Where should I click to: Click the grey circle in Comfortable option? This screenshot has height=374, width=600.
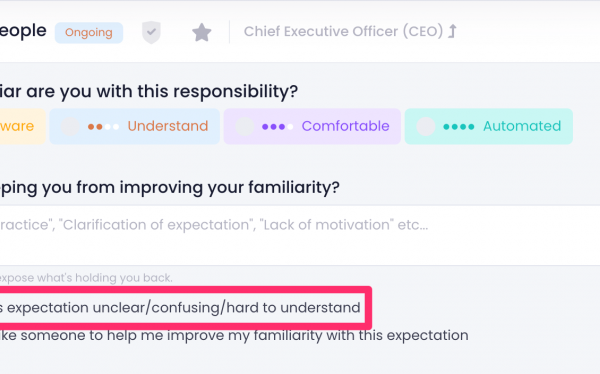(245, 126)
